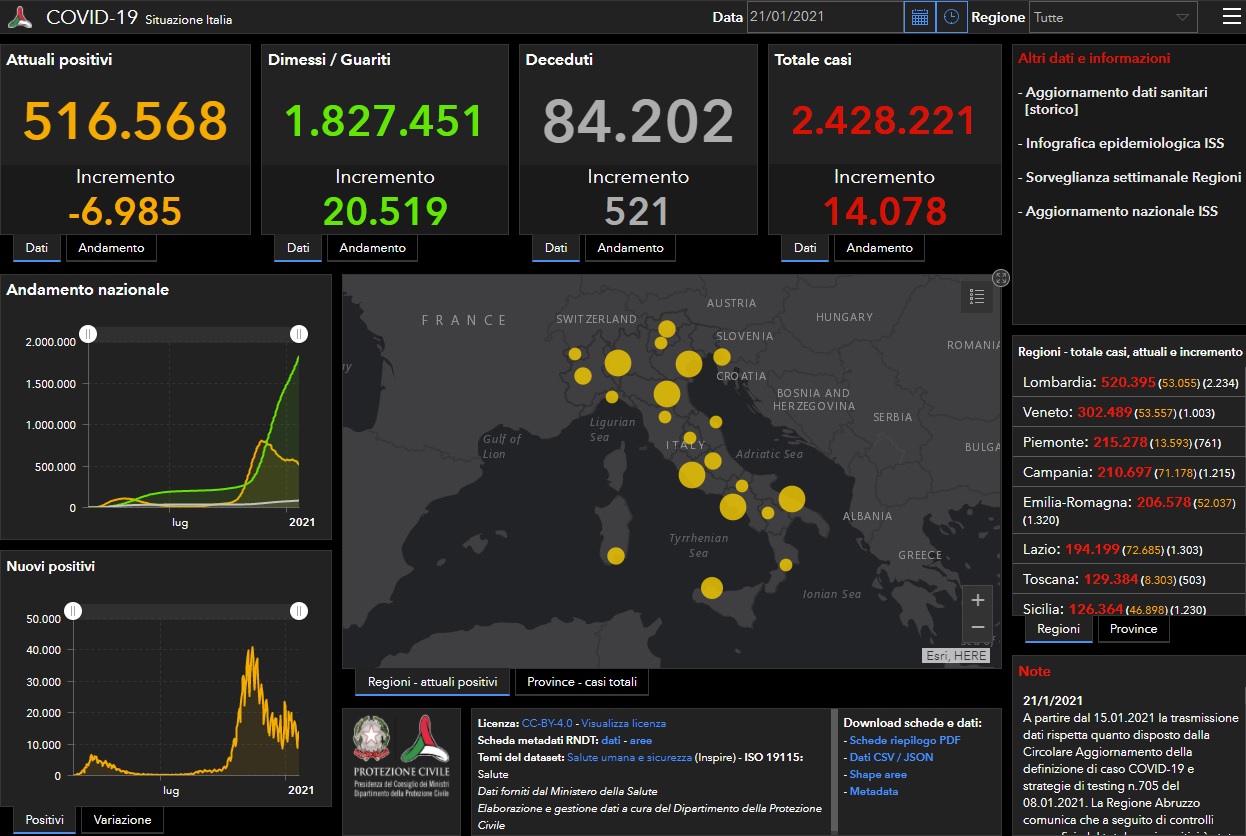Open the Regione dropdown showing Tutte
Viewport: 1246px width, 836px height.
click(1113, 17)
